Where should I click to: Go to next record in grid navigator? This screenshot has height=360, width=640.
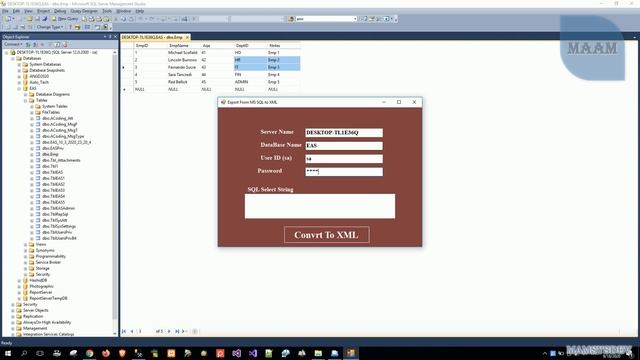click(x=169, y=331)
